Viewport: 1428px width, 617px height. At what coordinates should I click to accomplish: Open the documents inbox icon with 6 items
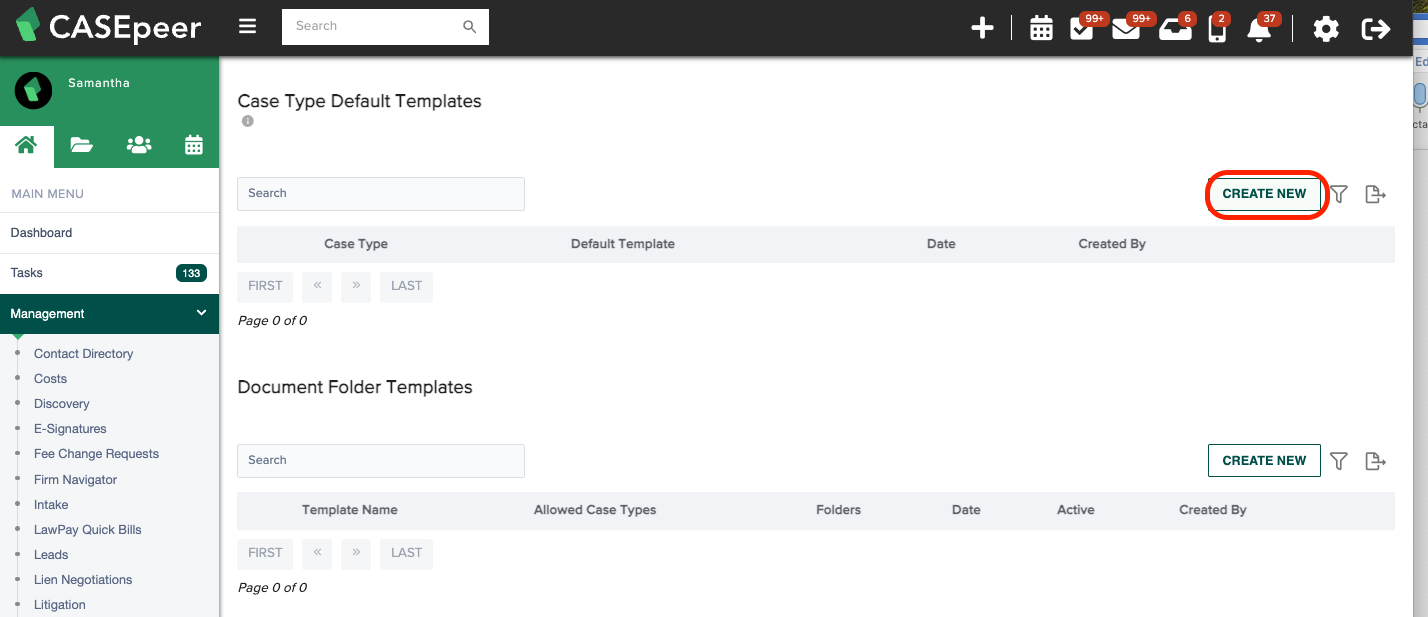pos(1175,30)
